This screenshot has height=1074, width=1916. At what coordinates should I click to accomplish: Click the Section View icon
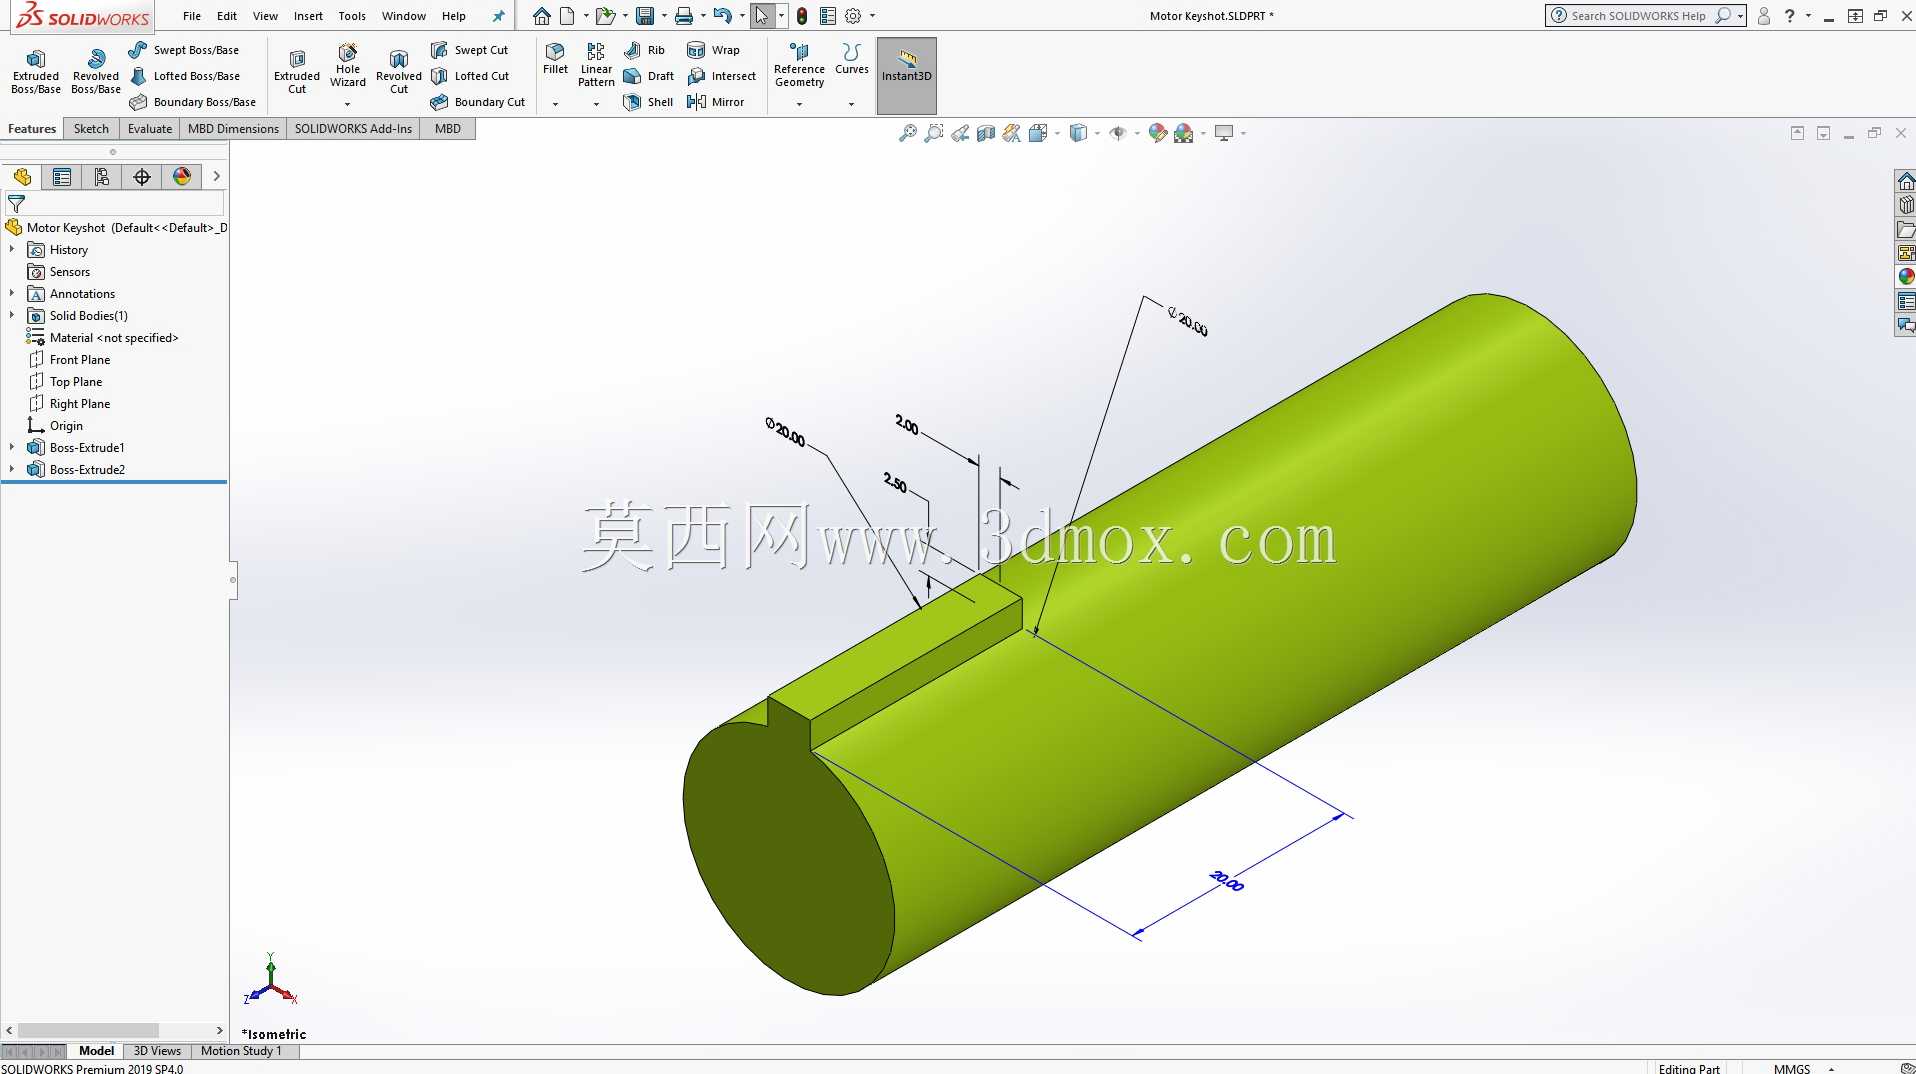point(986,133)
